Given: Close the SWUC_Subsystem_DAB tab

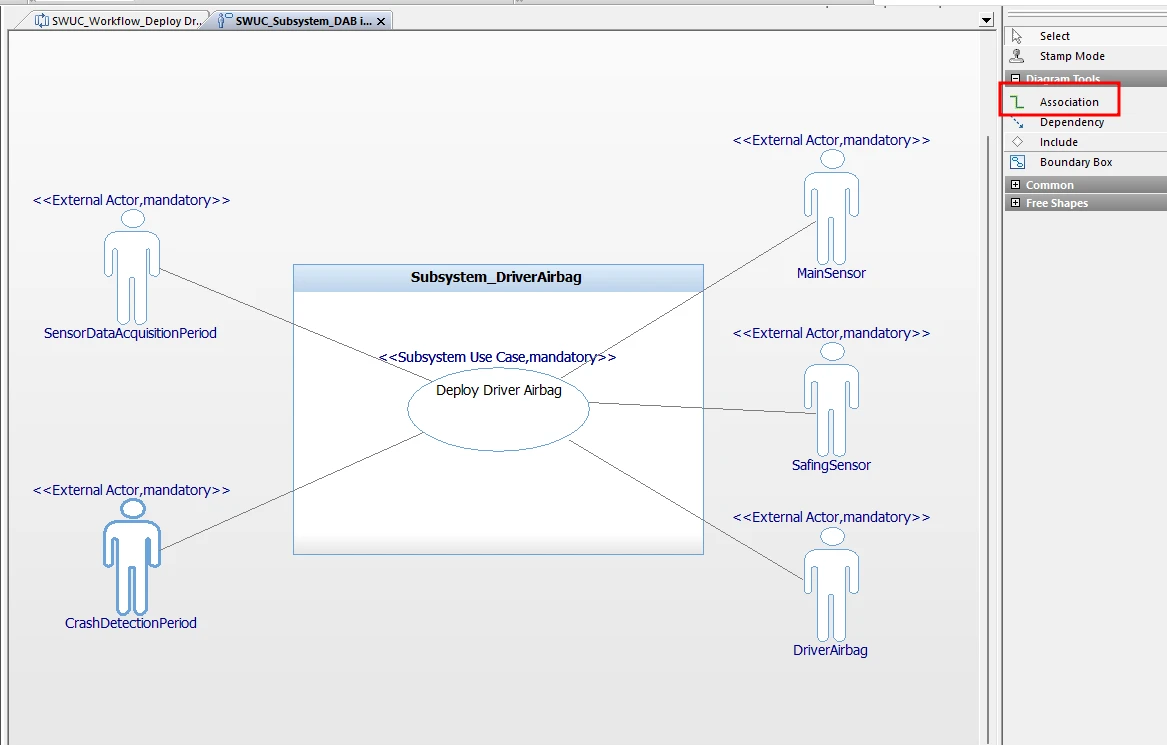Looking at the screenshot, I should pyautogui.click(x=381, y=22).
